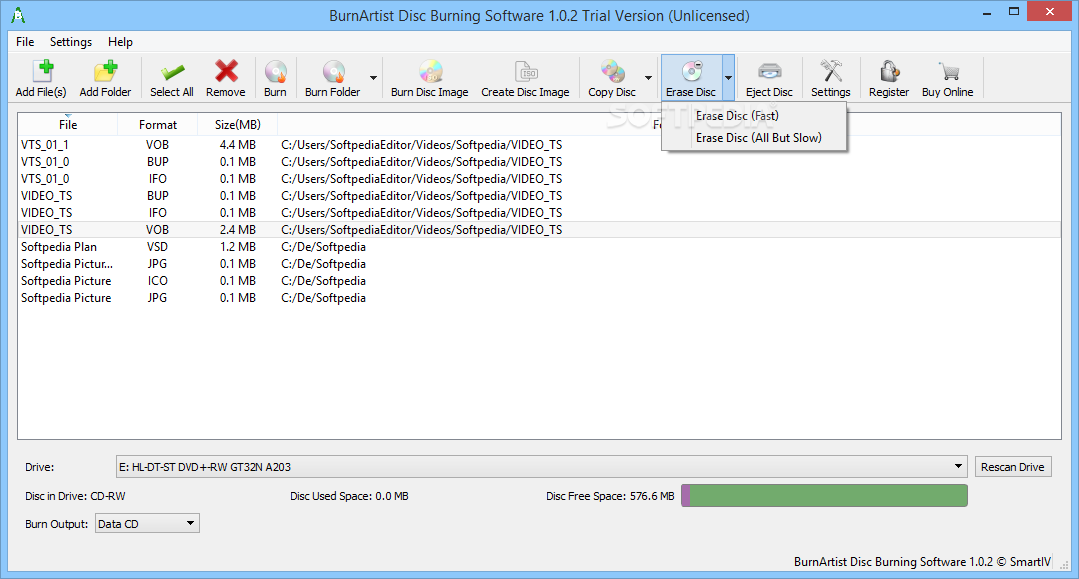Select the VTS_01_1 file row
The height and width of the screenshot is (579, 1079).
click(539, 145)
